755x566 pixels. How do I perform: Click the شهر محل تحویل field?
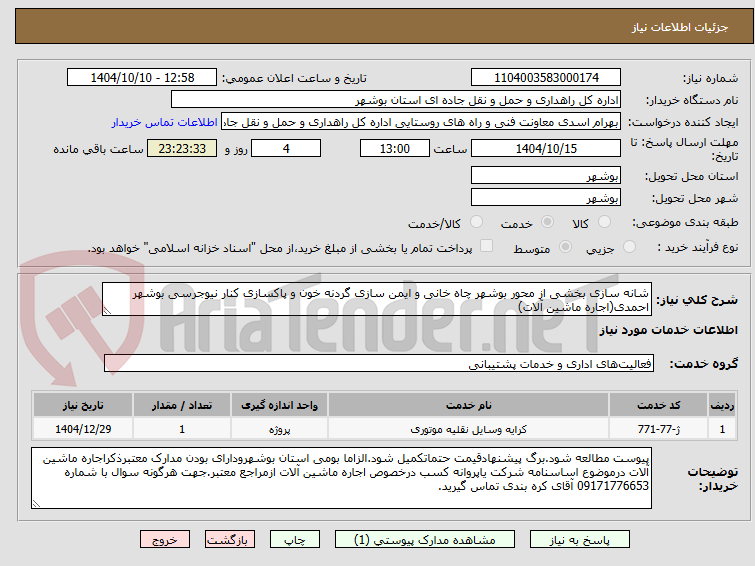[546, 197]
